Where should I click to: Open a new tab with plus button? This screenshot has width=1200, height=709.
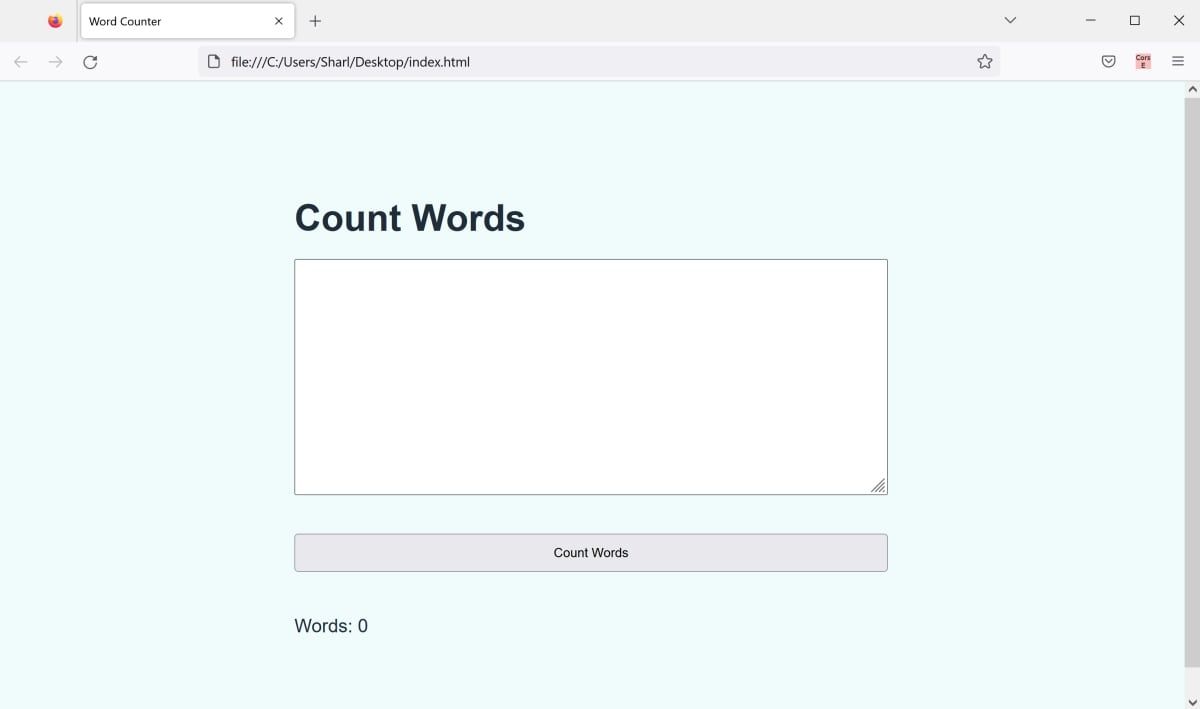pos(315,21)
